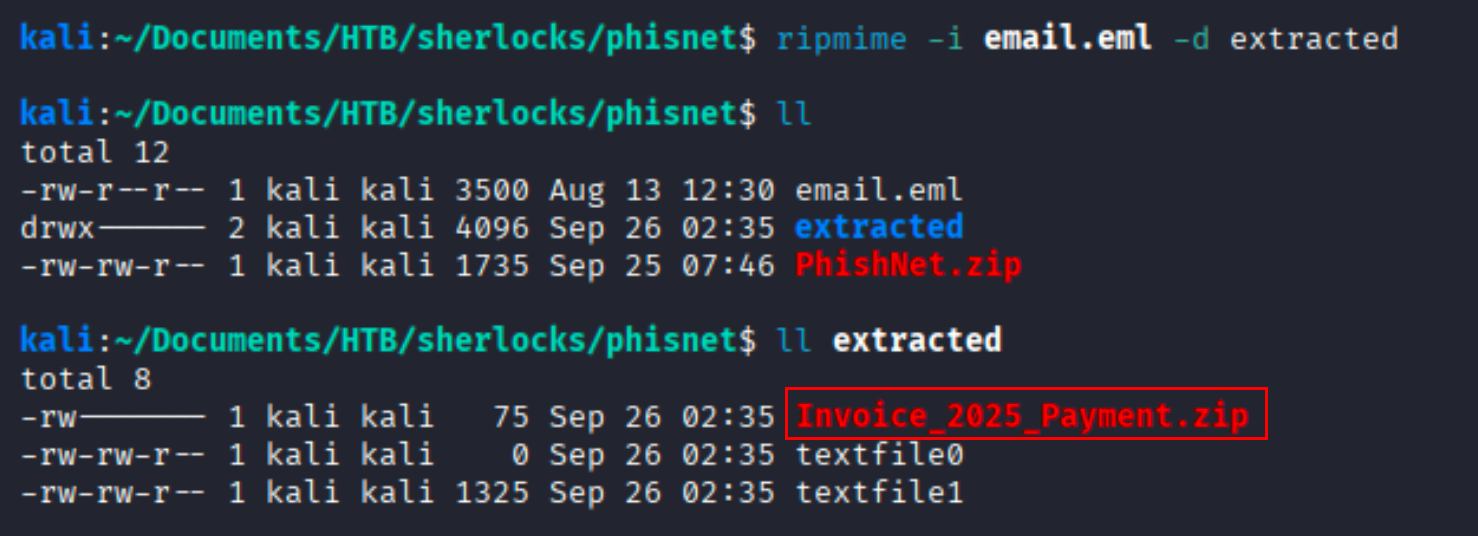Select the PhishNet.zip file name
Viewport: 1478px width, 536px height.
pos(908,265)
